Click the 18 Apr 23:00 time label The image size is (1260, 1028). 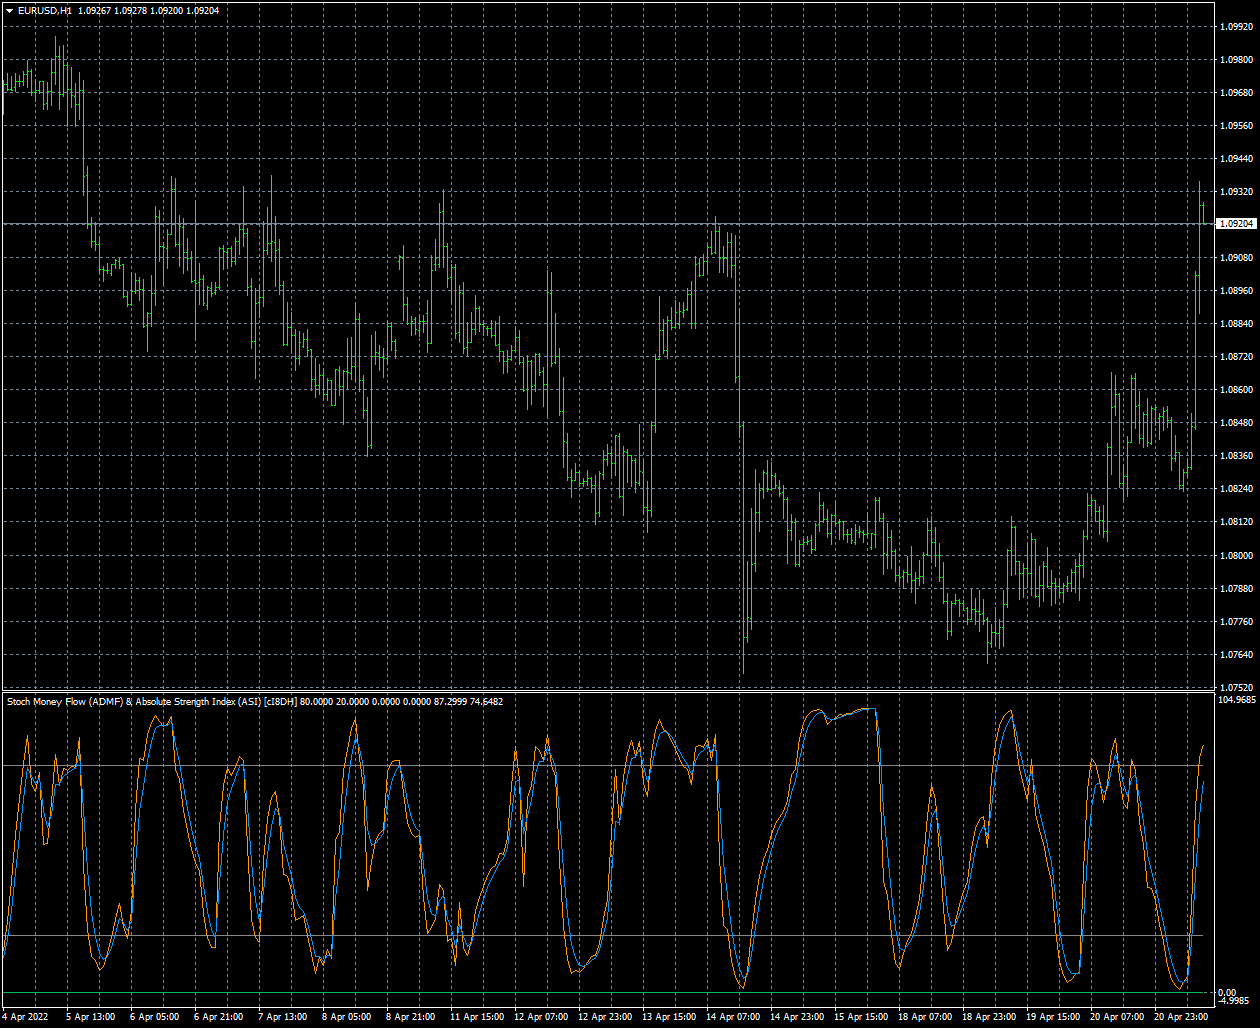tap(989, 1017)
